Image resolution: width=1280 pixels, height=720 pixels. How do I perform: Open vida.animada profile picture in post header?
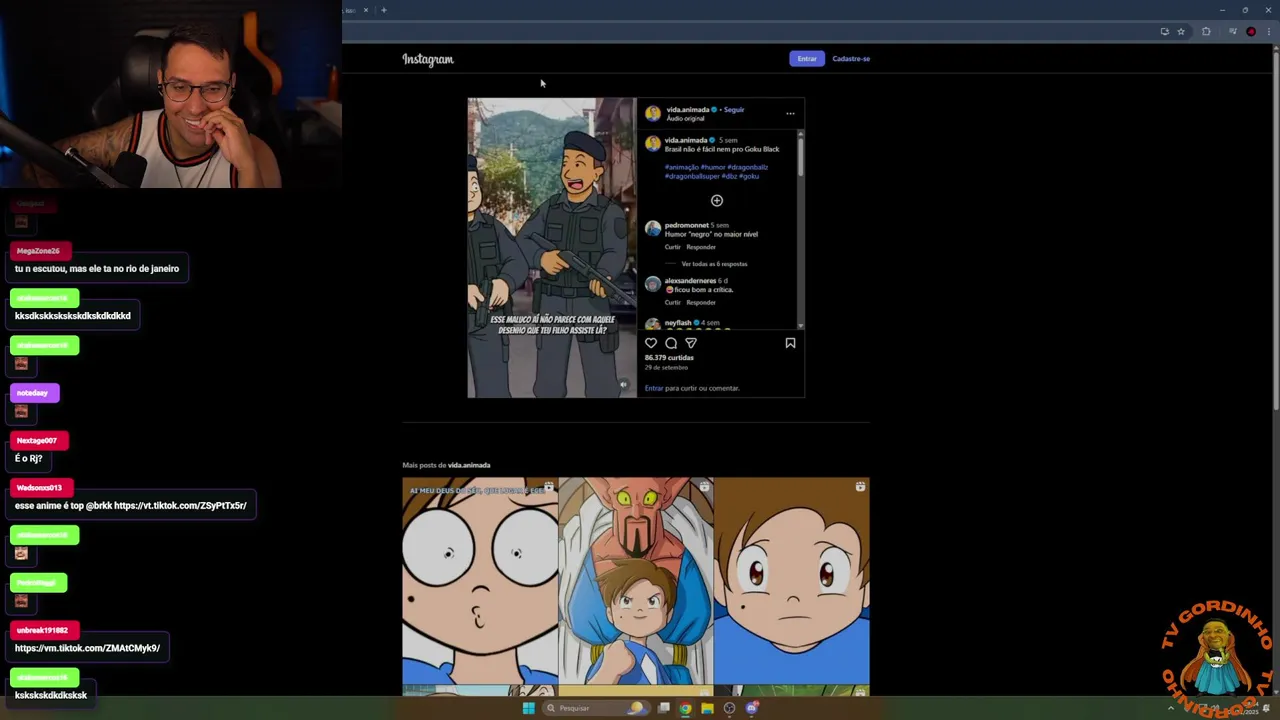pyautogui.click(x=653, y=113)
